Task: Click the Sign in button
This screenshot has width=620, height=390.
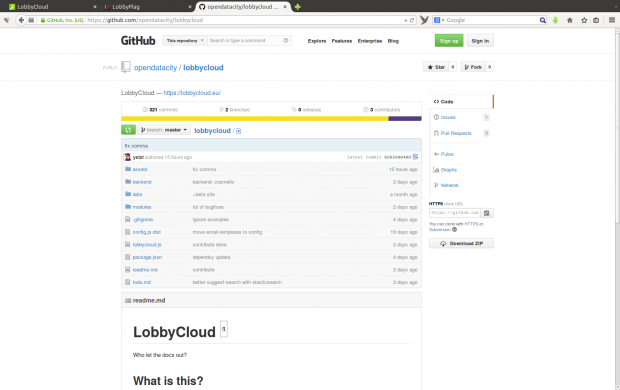Action: (480, 41)
